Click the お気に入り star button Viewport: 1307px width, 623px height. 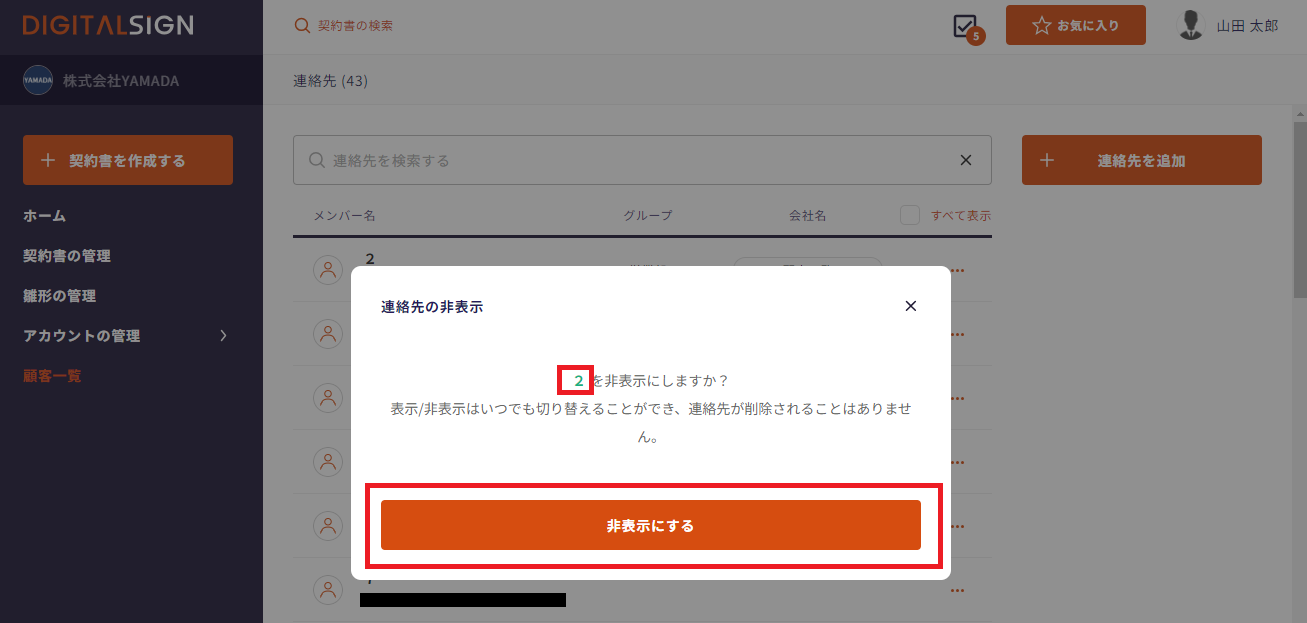pyautogui.click(x=1075, y=25)
